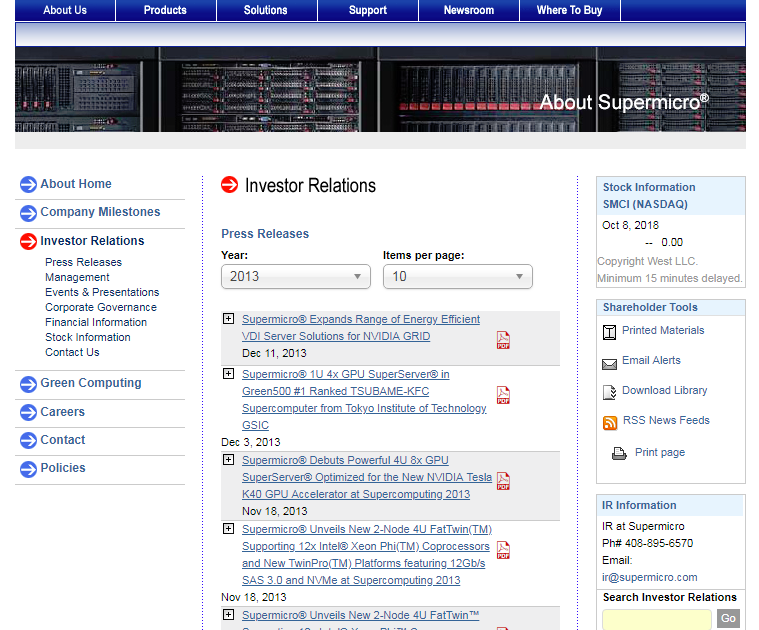759x630 pixels.
Task: Click ir@supermicro.com email link
Action: (650, 577)
